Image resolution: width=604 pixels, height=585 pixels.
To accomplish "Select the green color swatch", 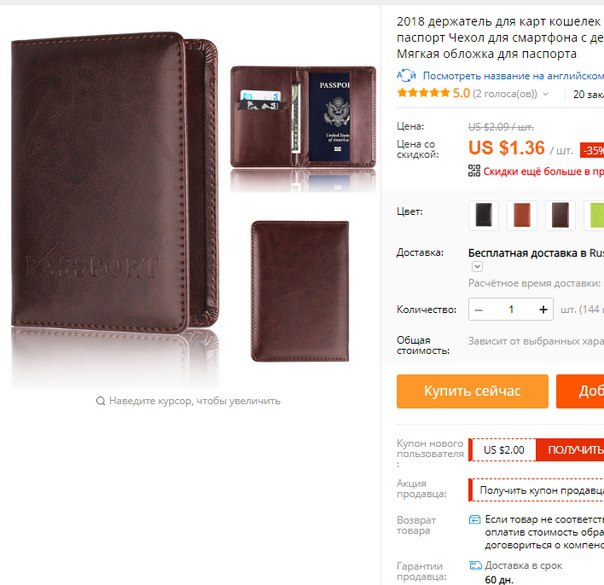I will coord(594,215).
